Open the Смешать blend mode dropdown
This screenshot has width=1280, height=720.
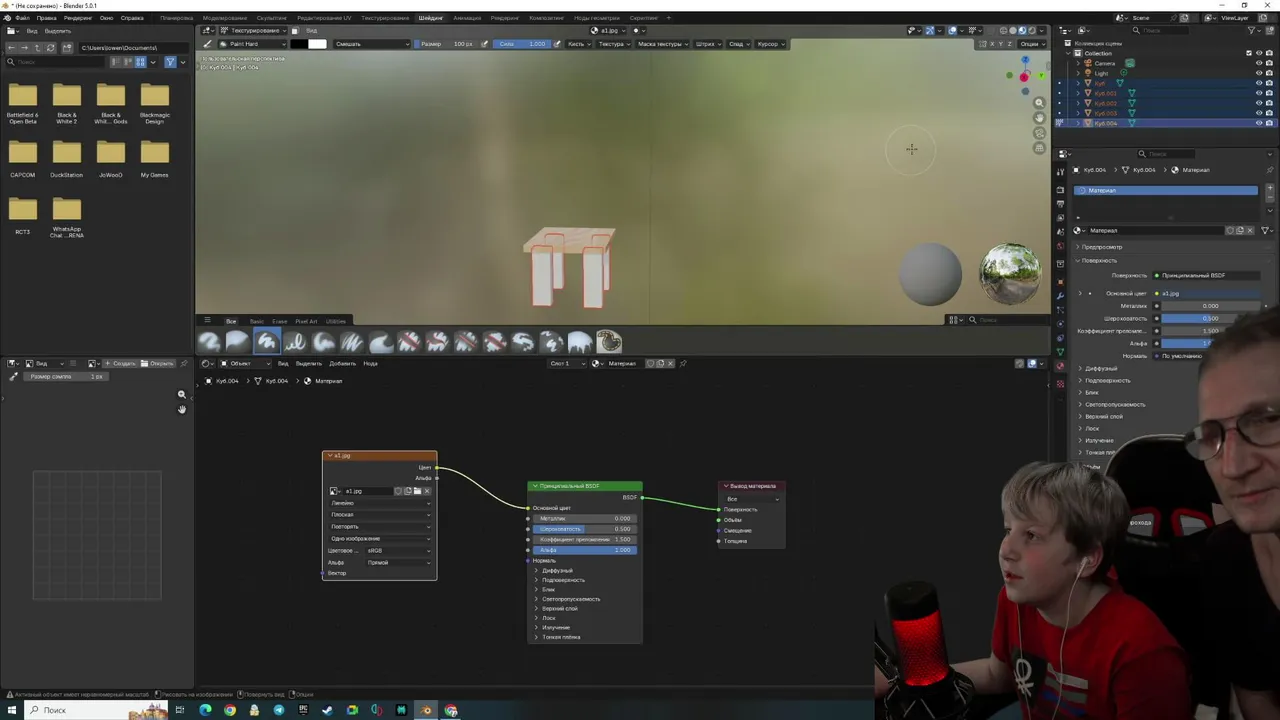(371, 44)
